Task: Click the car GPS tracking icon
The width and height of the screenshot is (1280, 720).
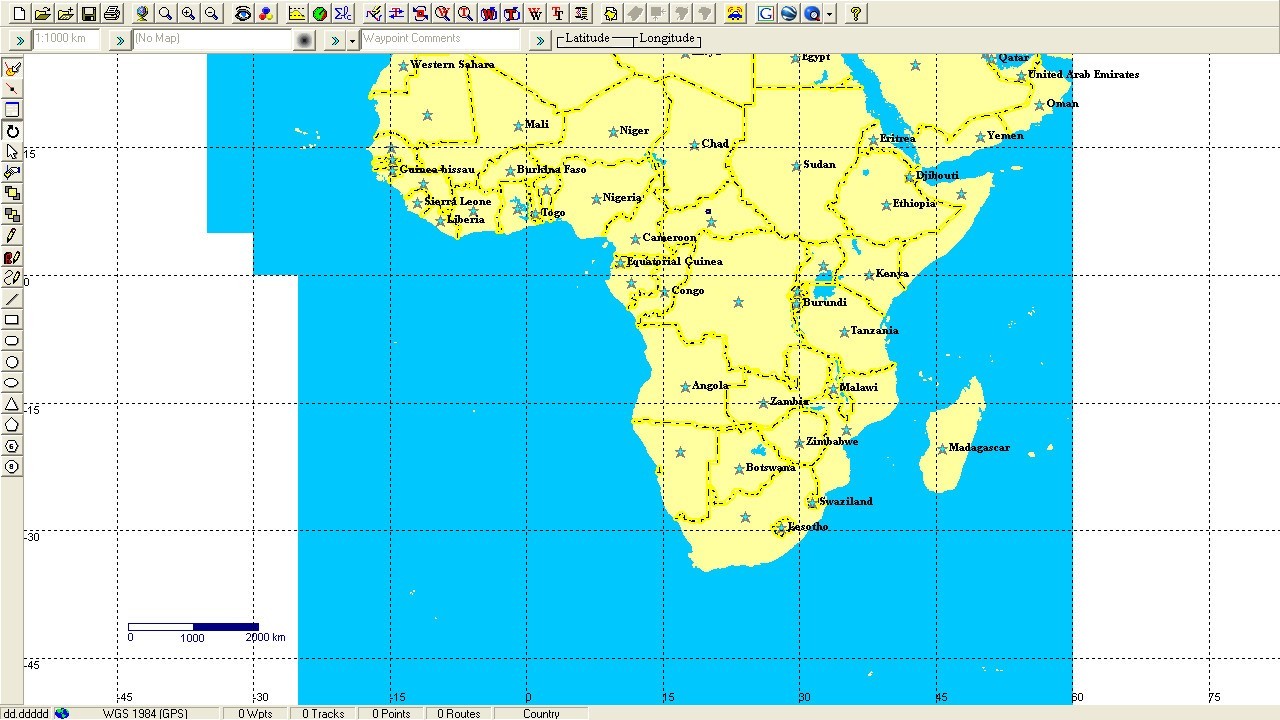Action: [735, 14]
